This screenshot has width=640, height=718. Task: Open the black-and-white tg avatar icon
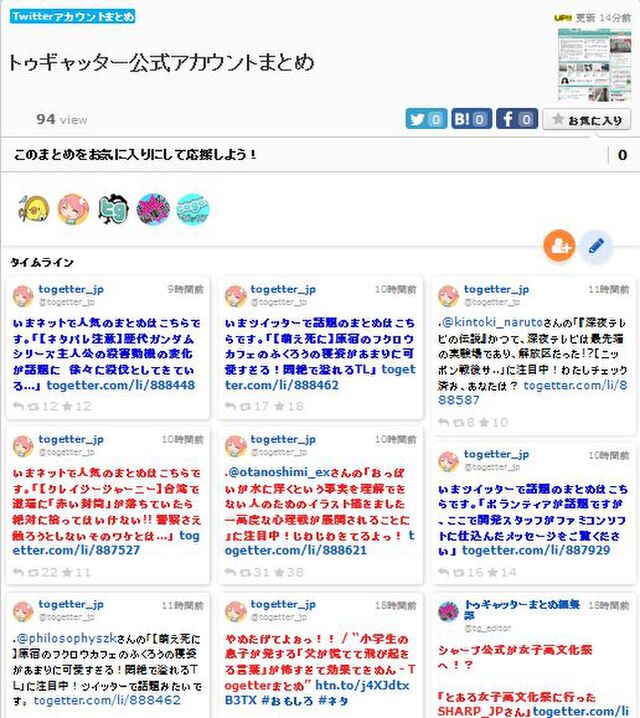(x=114, y=209)
